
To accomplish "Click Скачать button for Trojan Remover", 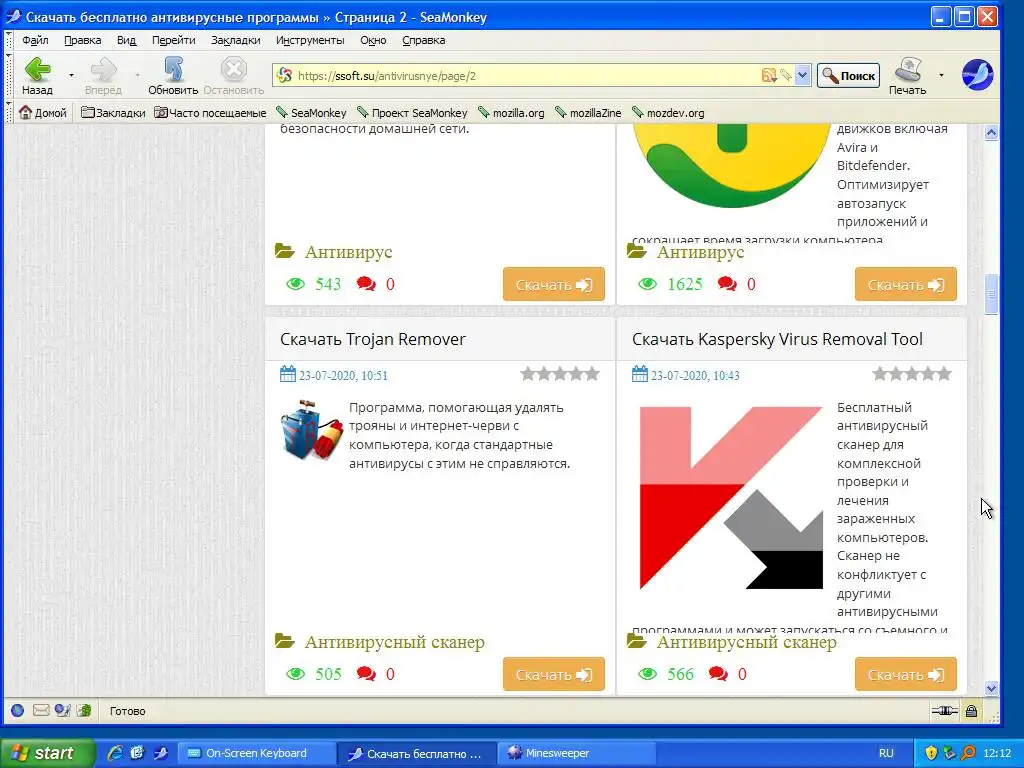I will click(554, 675).
